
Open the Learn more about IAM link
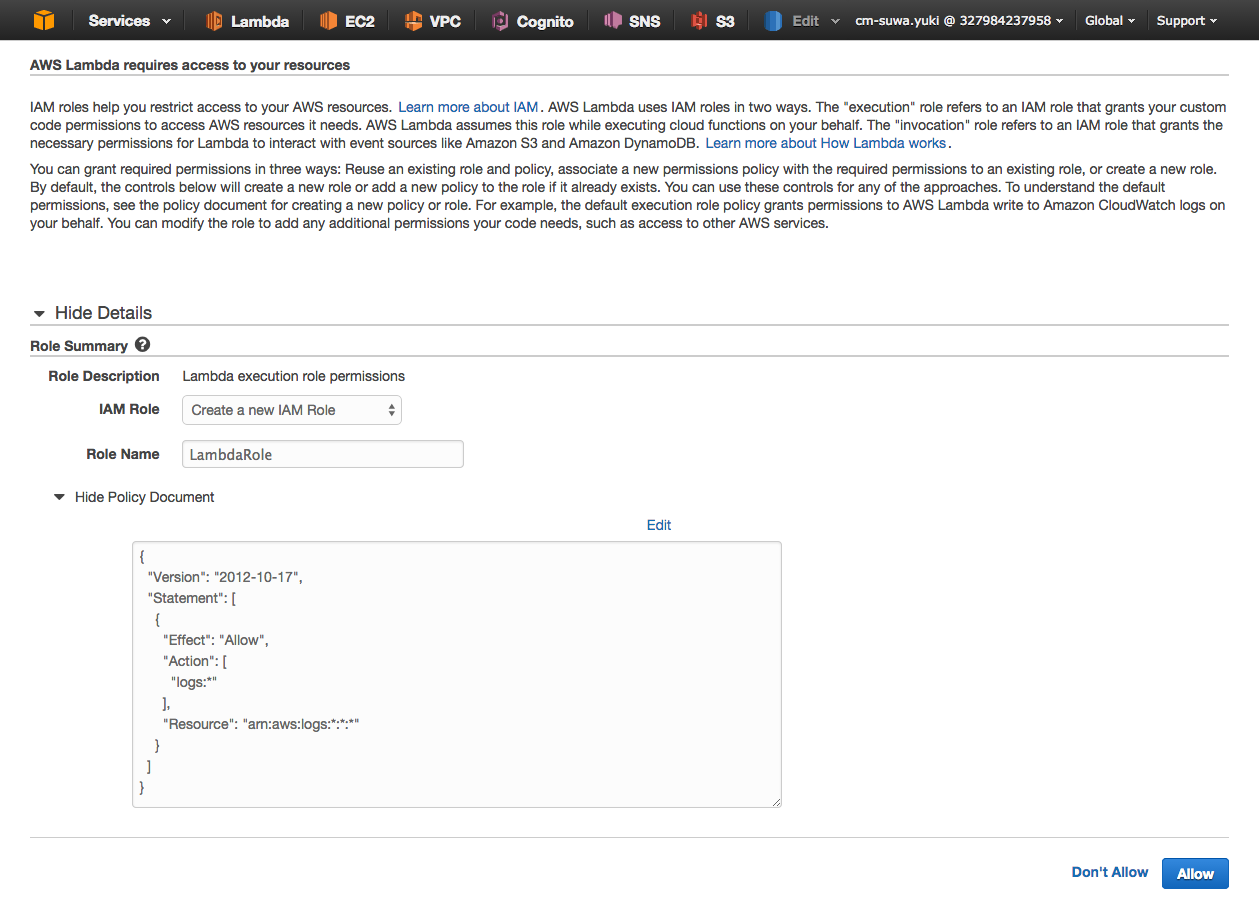[468, 106]
